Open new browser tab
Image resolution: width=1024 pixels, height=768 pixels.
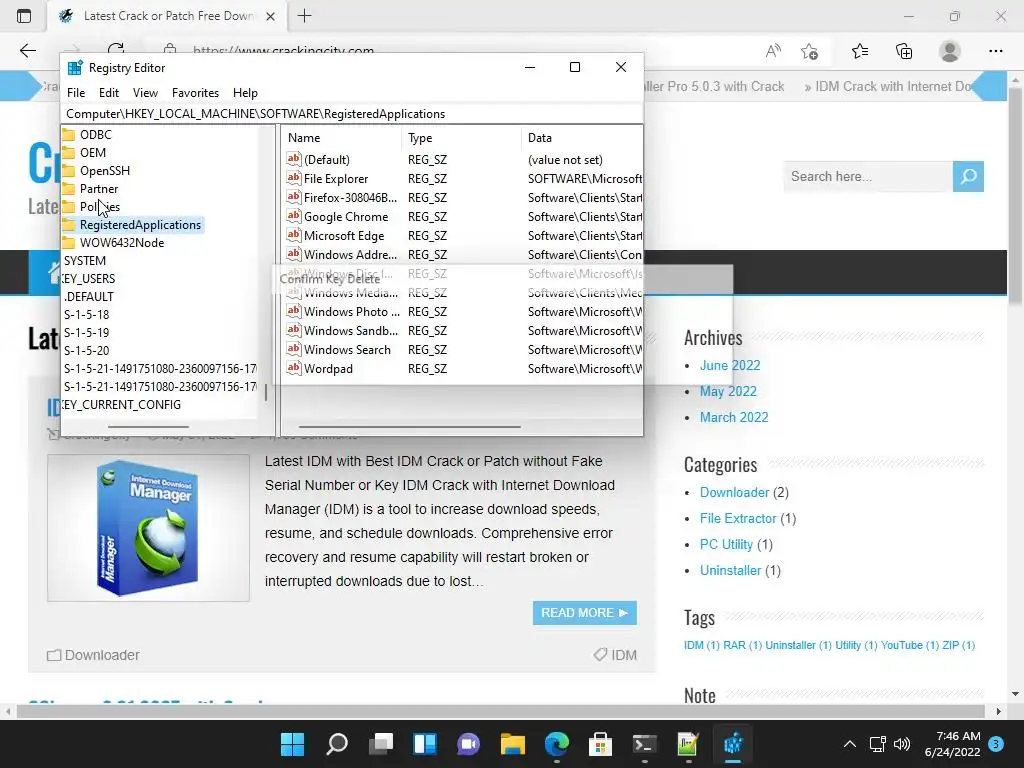click(x=304, y=16)
